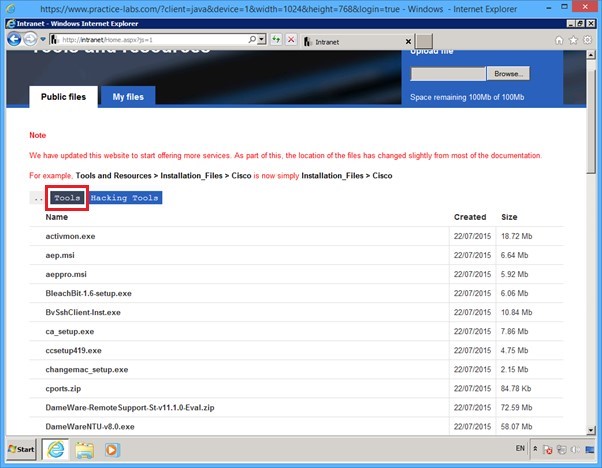Download aeppro.msi file
The width and height of the screenshot is (602, 468).
pyautogui.click(x=66, y=274)
